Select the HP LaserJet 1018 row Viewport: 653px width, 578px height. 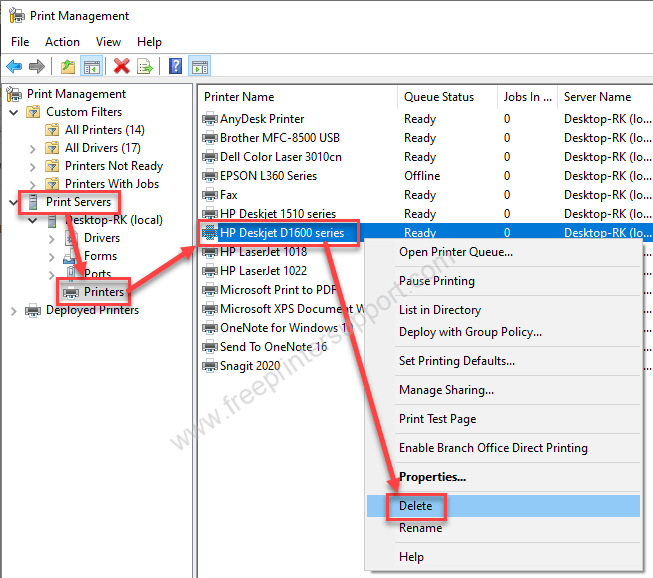(x=263, y=252)
